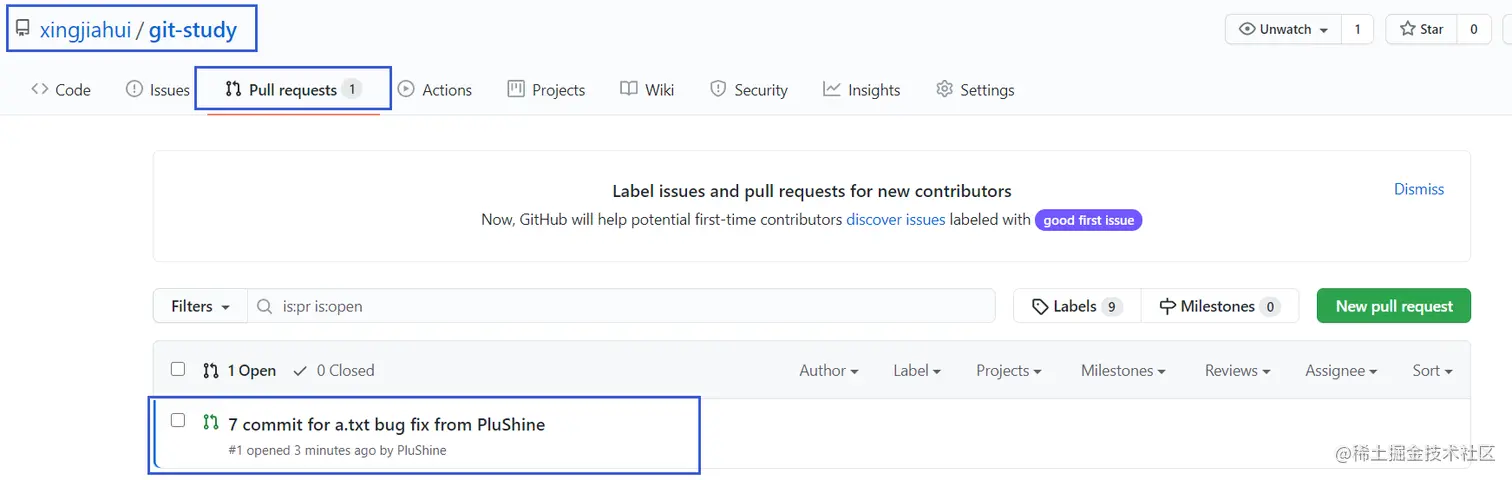Click the repository book icon

coord(22,28)
